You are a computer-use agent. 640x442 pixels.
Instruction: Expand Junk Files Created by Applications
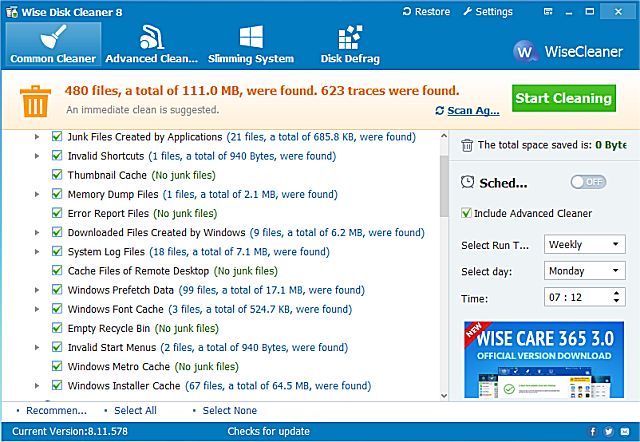pyautogui.click(x=37, y=137)
